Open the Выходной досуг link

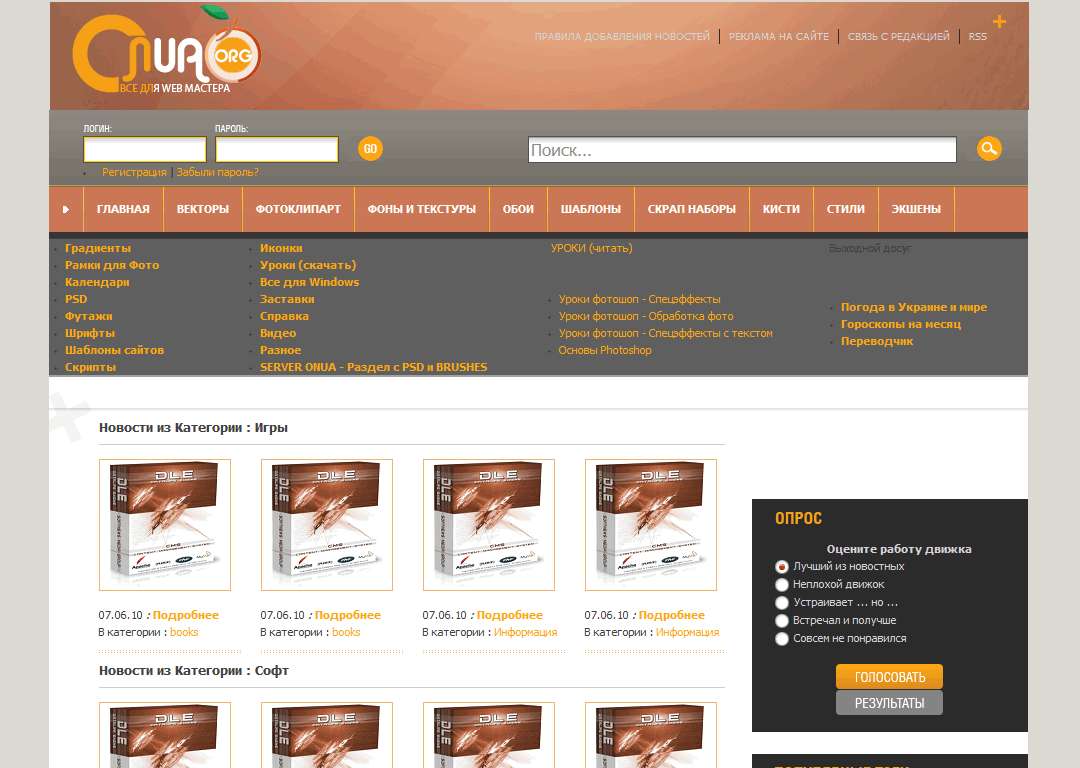[870, 248]
